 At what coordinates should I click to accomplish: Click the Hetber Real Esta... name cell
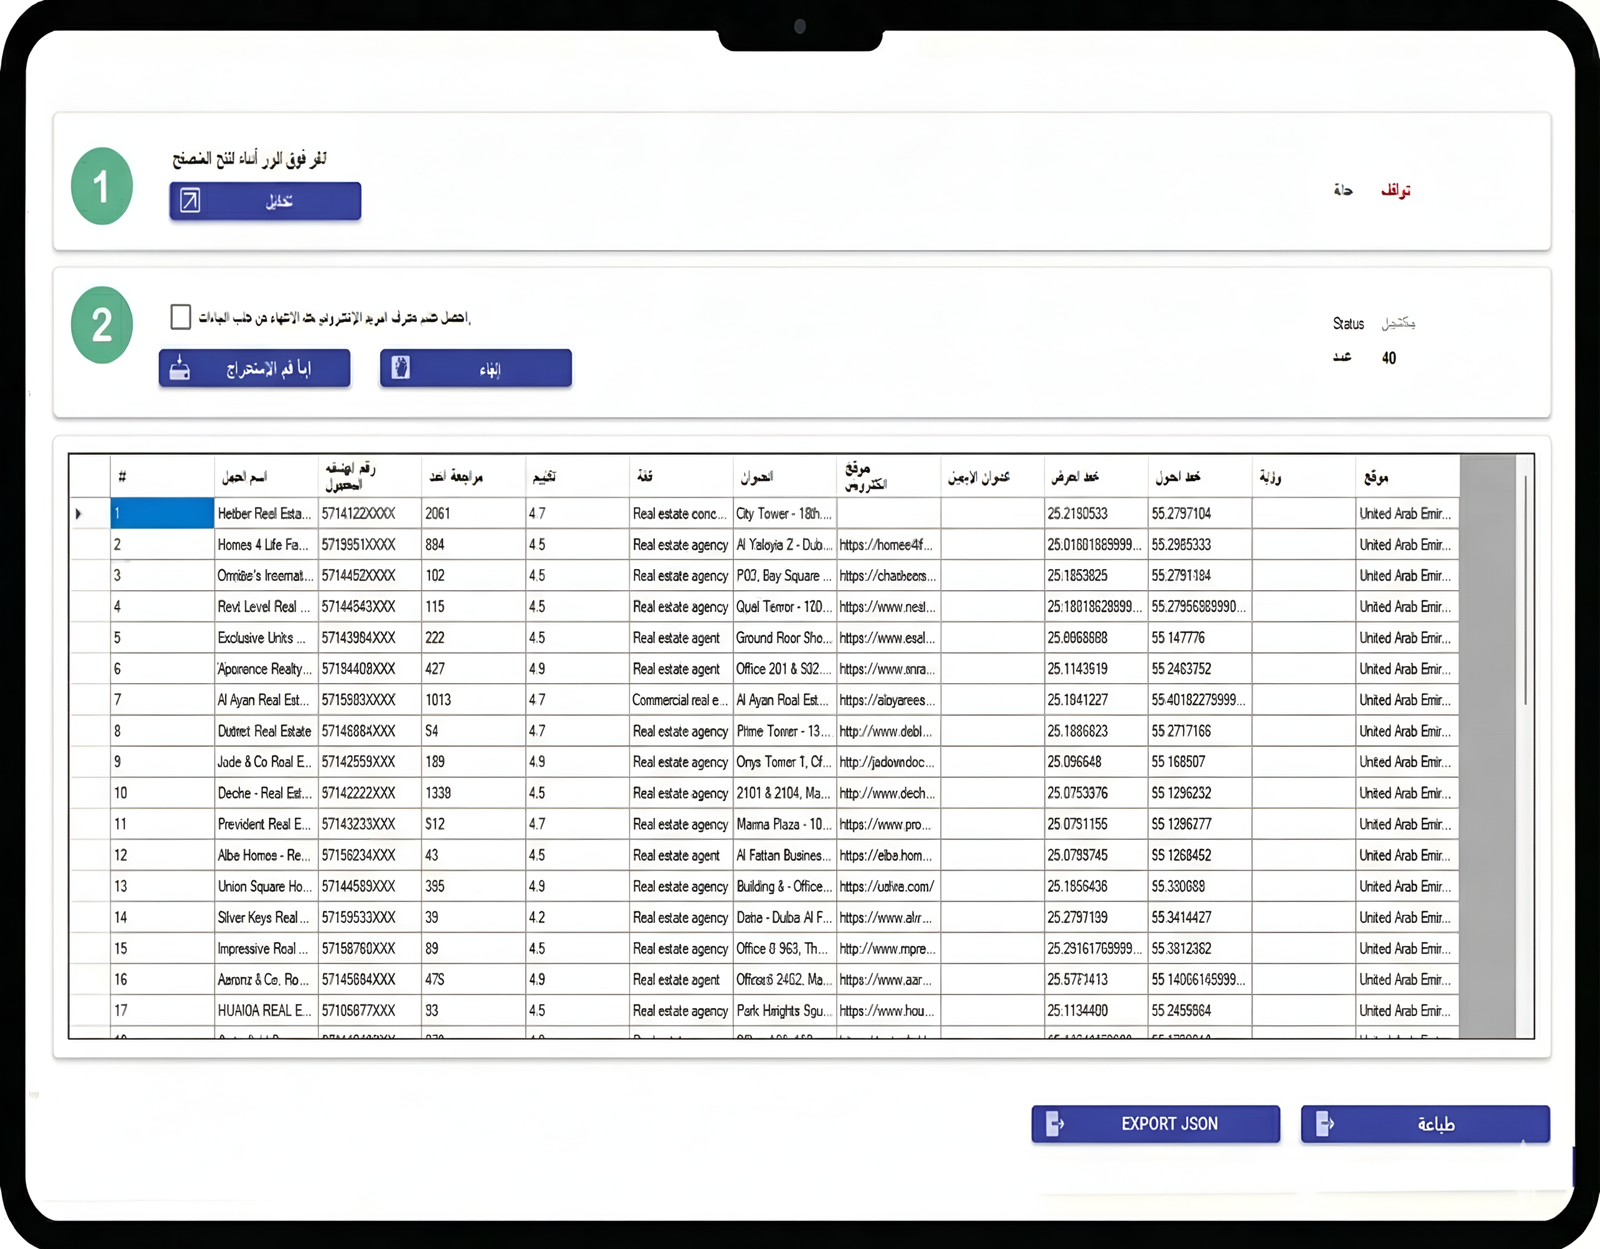click(x=265, y=514)
